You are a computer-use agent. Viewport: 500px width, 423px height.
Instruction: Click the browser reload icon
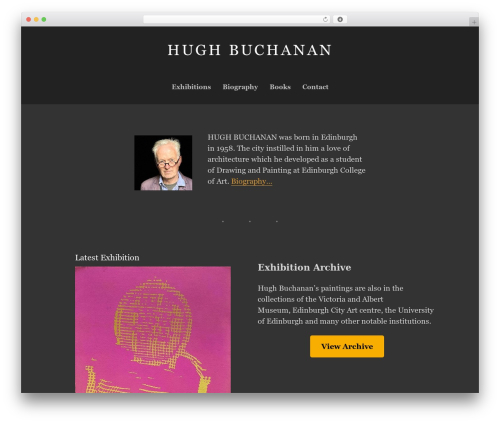325,19
